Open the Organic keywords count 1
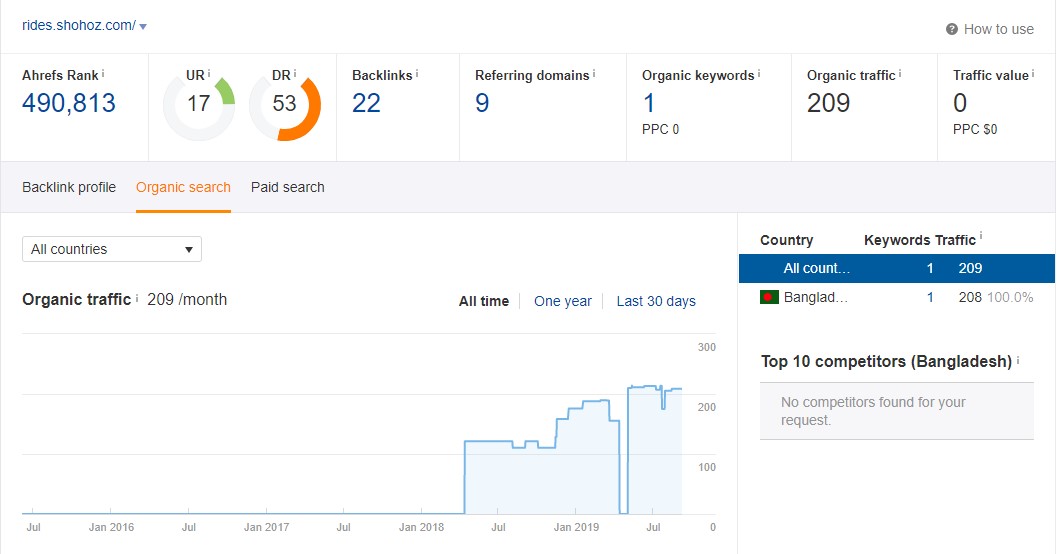Image resolution: width=1064 pixels, height=554 pixels. (x=649, y=103)
